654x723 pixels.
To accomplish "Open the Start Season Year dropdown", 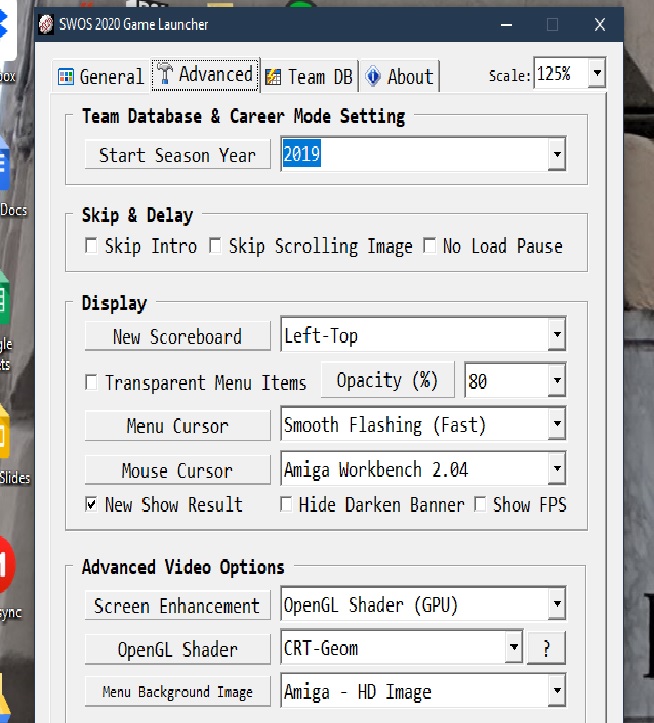I will coord(556,155).
